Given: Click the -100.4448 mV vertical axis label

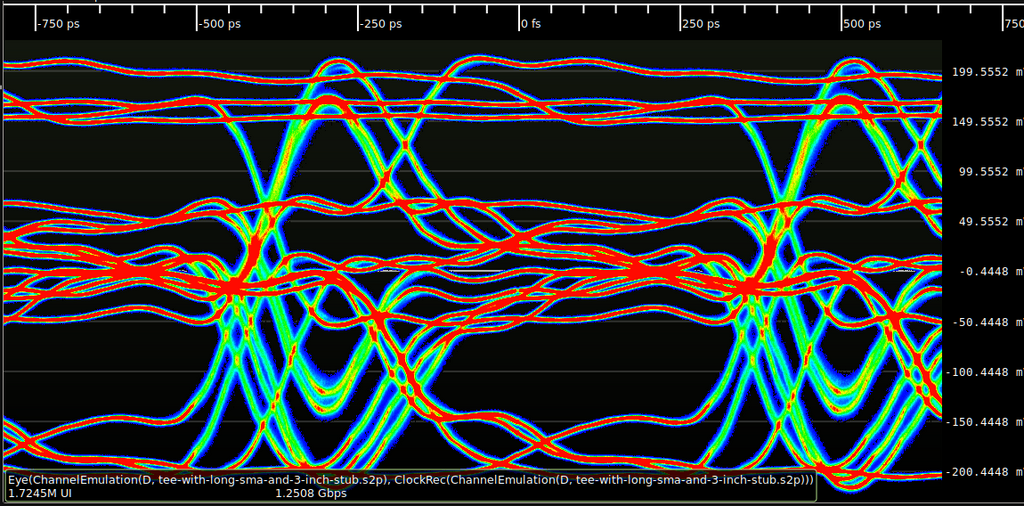Looking at the screenshot, I should click(x=984, y=372).
